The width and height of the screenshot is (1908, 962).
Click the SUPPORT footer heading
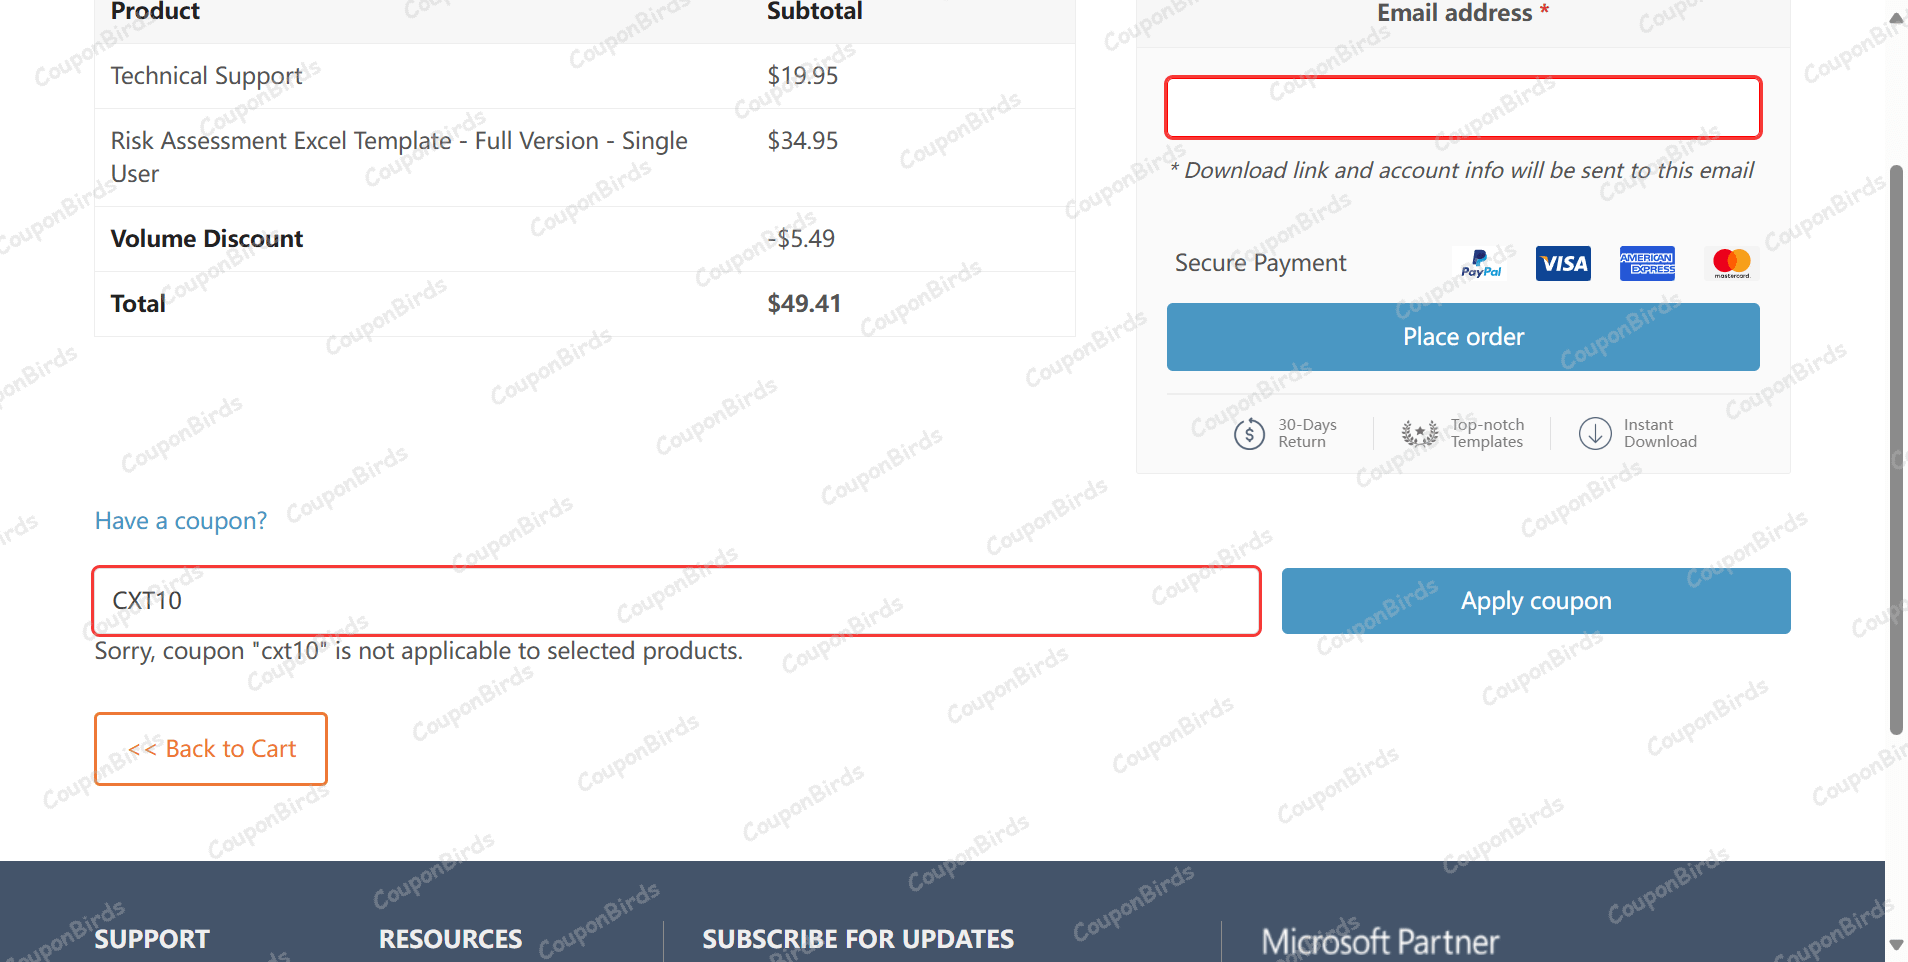[x=152, y=939]
